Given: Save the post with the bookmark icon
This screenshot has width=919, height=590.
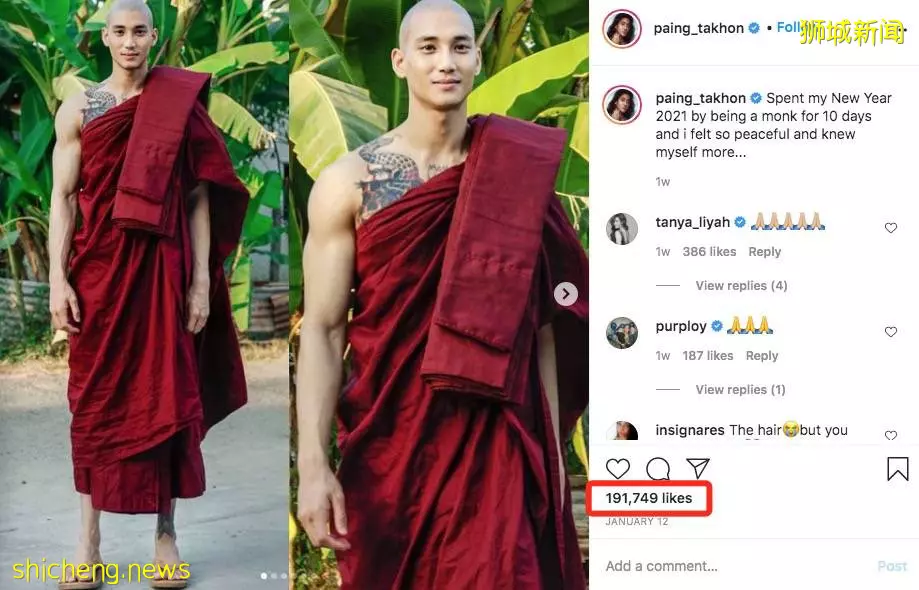Looking at the screenshot, I should pos(897,469).
